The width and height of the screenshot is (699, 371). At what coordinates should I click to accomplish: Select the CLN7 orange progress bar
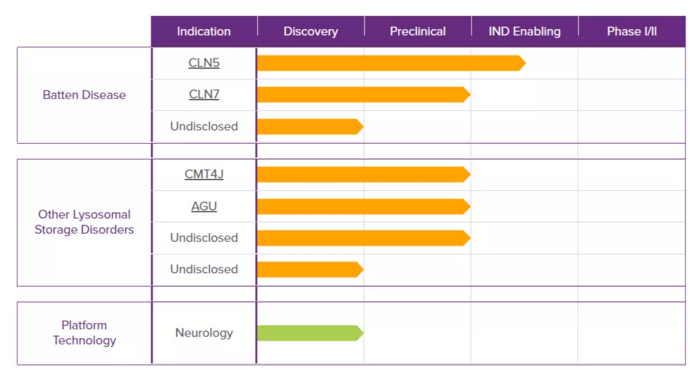coord(364,95)
